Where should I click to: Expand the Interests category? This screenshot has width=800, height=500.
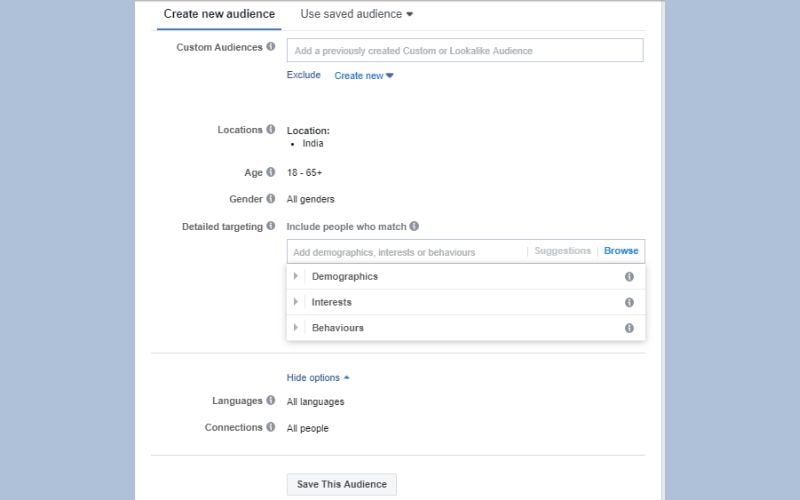(x=296, y=302)
